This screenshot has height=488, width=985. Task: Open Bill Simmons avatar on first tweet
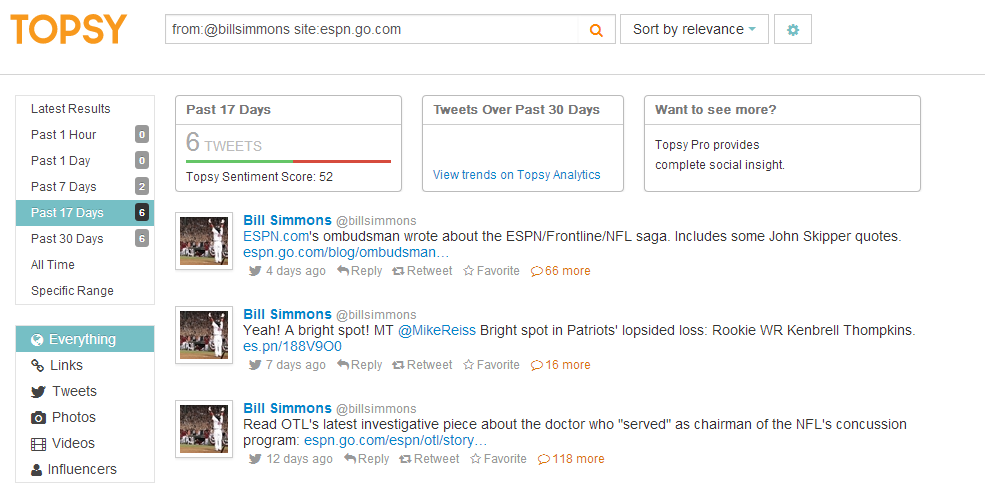204,241
